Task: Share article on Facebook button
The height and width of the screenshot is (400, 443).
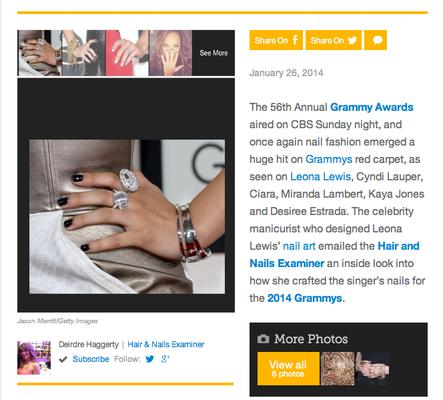Action: coord(276,40)
